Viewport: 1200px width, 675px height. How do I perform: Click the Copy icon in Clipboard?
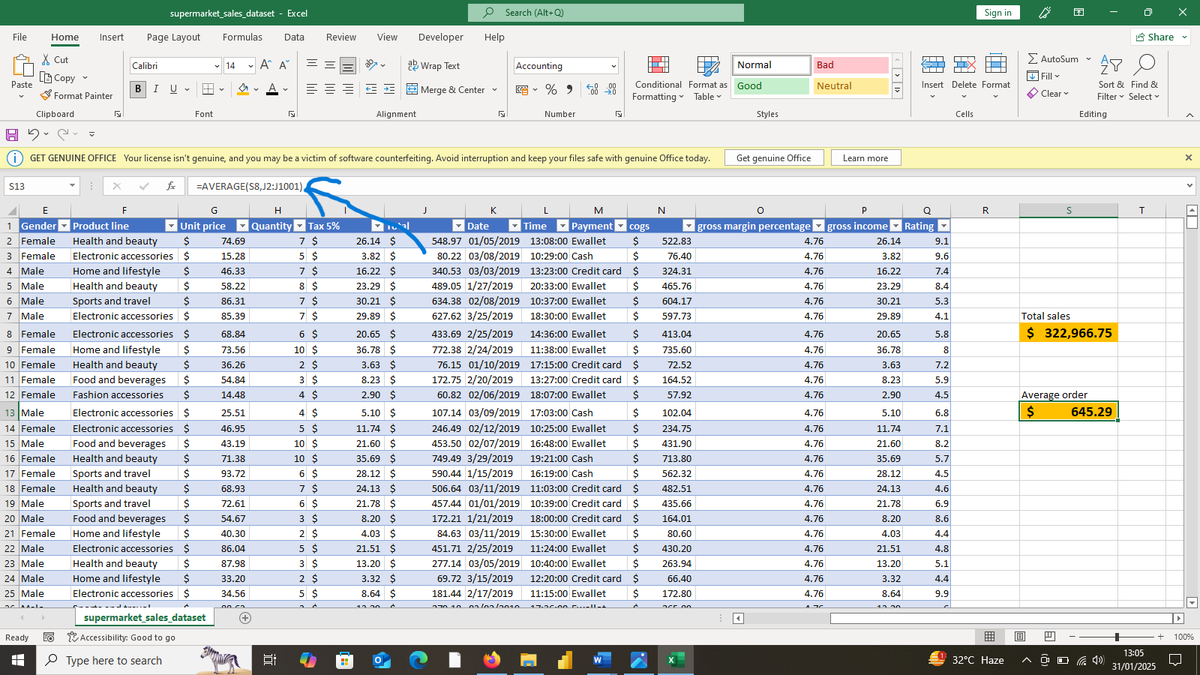point(46,78)
